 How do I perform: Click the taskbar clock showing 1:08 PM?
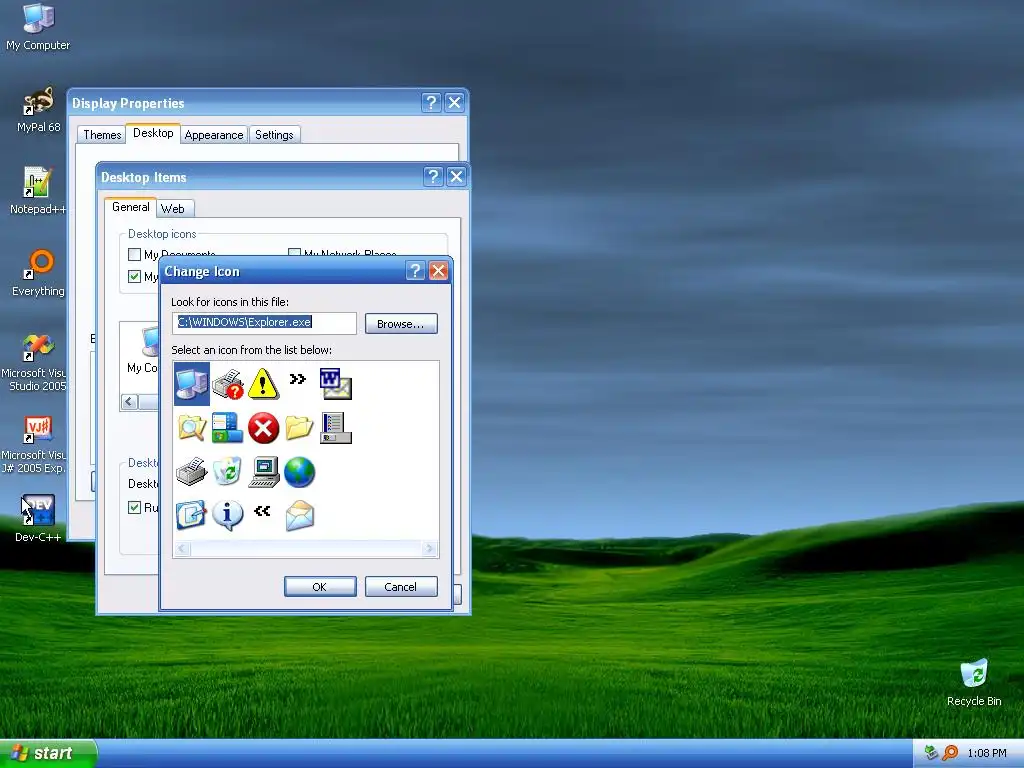coord(987,753)
